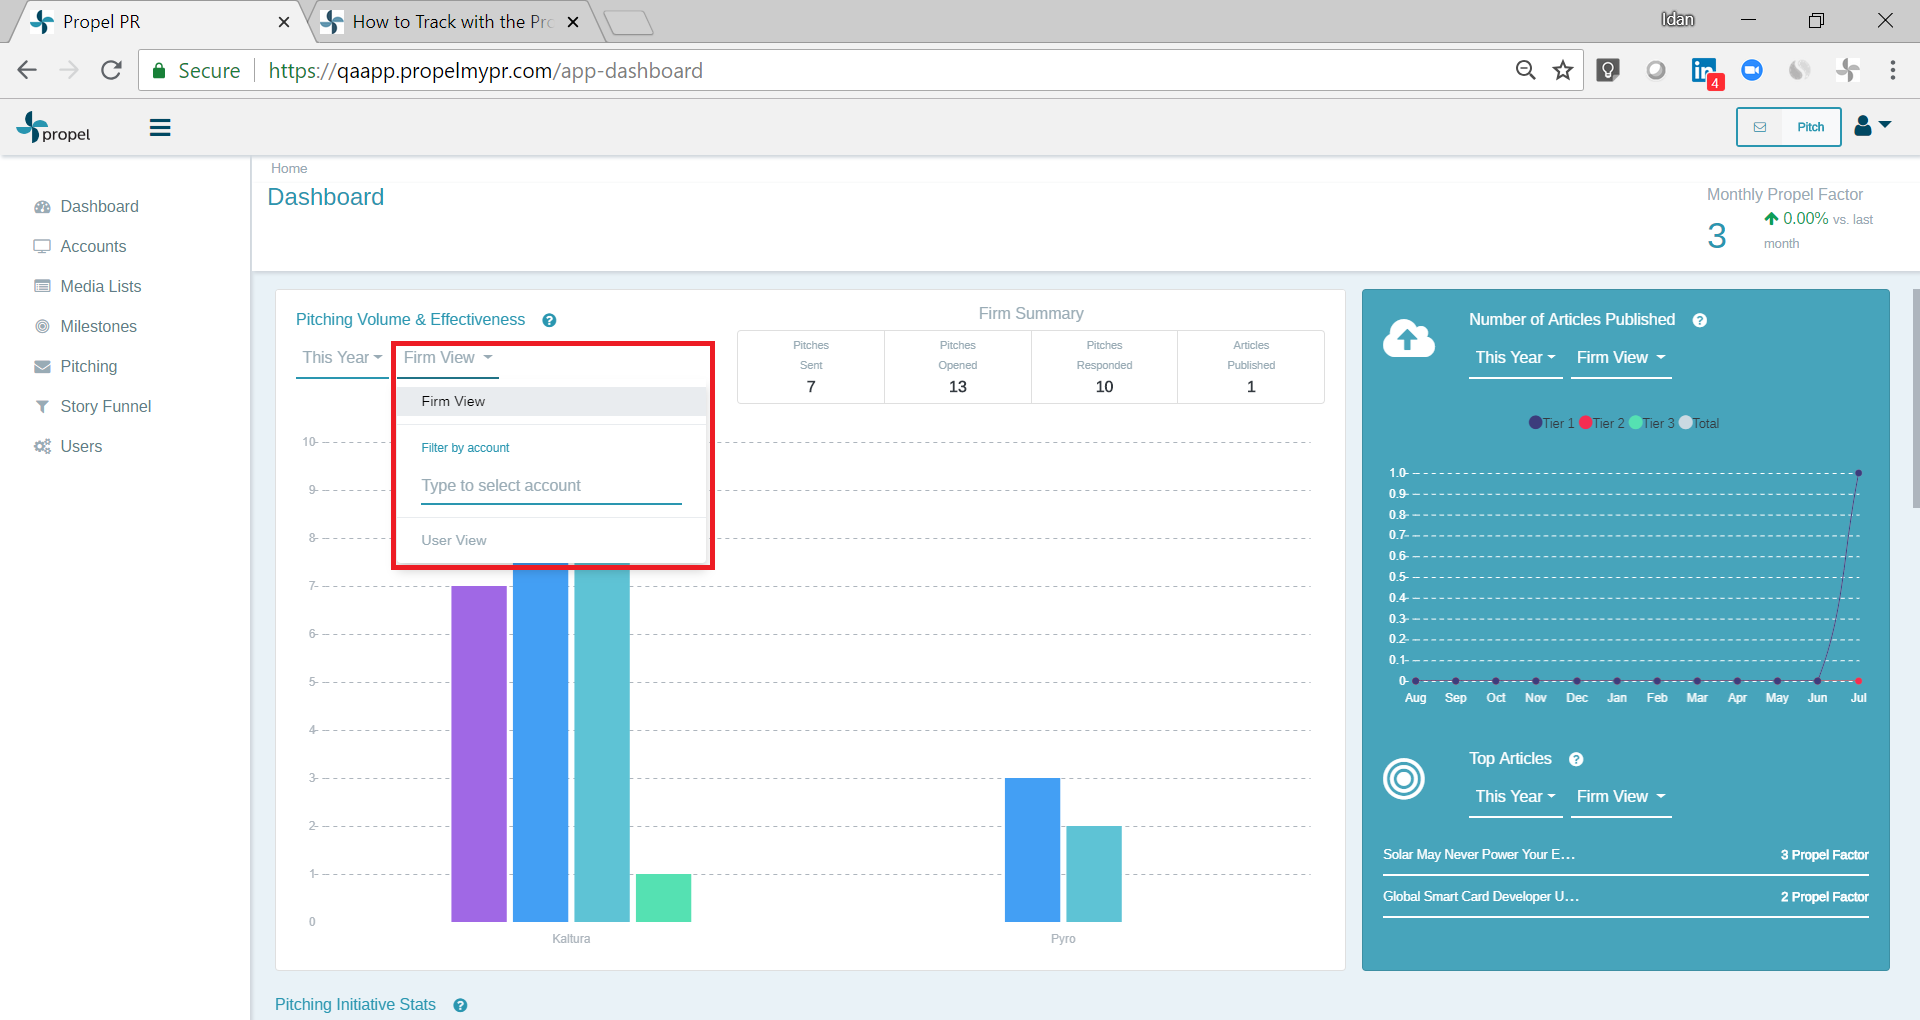
Task: Open Firm View dropdown under Top Articles
Action: tap(1621, 797)
